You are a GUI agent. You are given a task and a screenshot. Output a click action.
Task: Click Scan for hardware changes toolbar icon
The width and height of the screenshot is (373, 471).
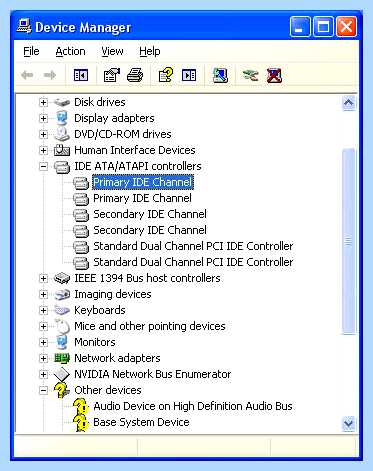(220, 75)
